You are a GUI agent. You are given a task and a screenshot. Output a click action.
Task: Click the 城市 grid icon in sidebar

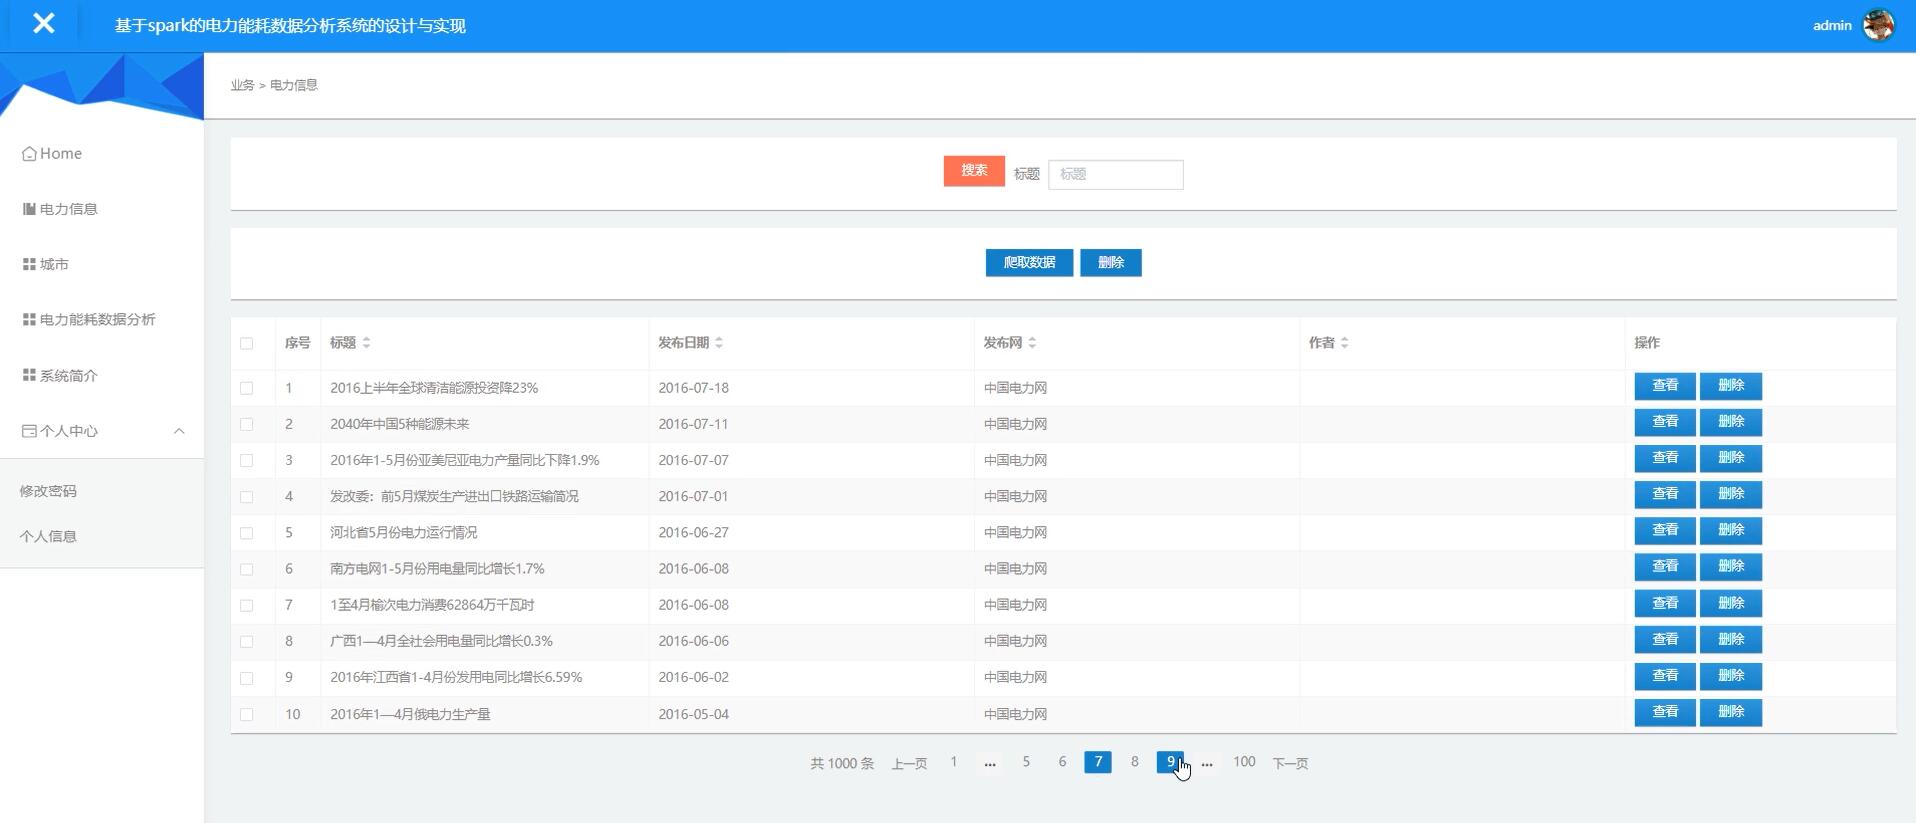pyautogui.click(x=29, y=265)
